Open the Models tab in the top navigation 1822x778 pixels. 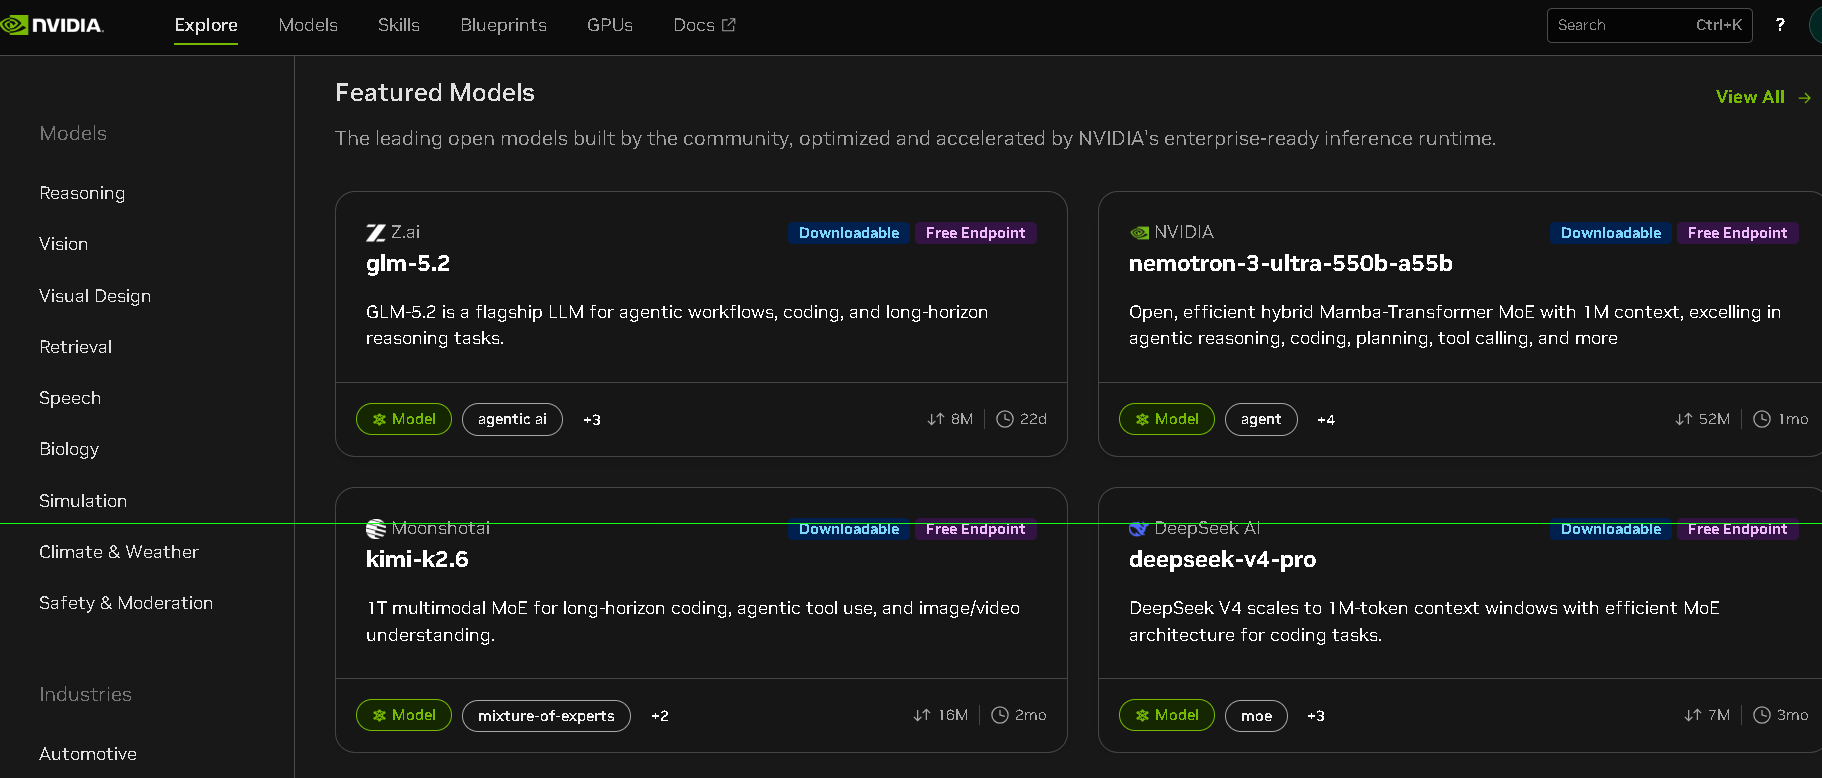pos(308,25)
